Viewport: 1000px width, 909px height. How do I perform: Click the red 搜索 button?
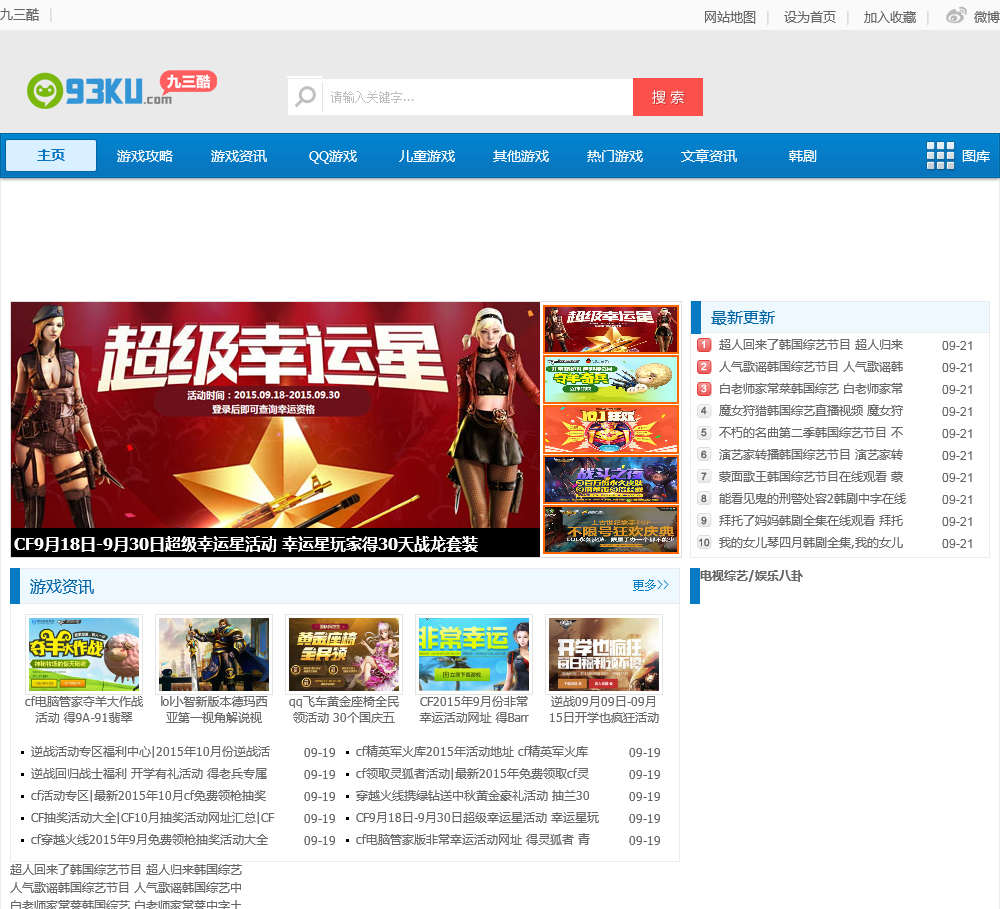point(668,97)
